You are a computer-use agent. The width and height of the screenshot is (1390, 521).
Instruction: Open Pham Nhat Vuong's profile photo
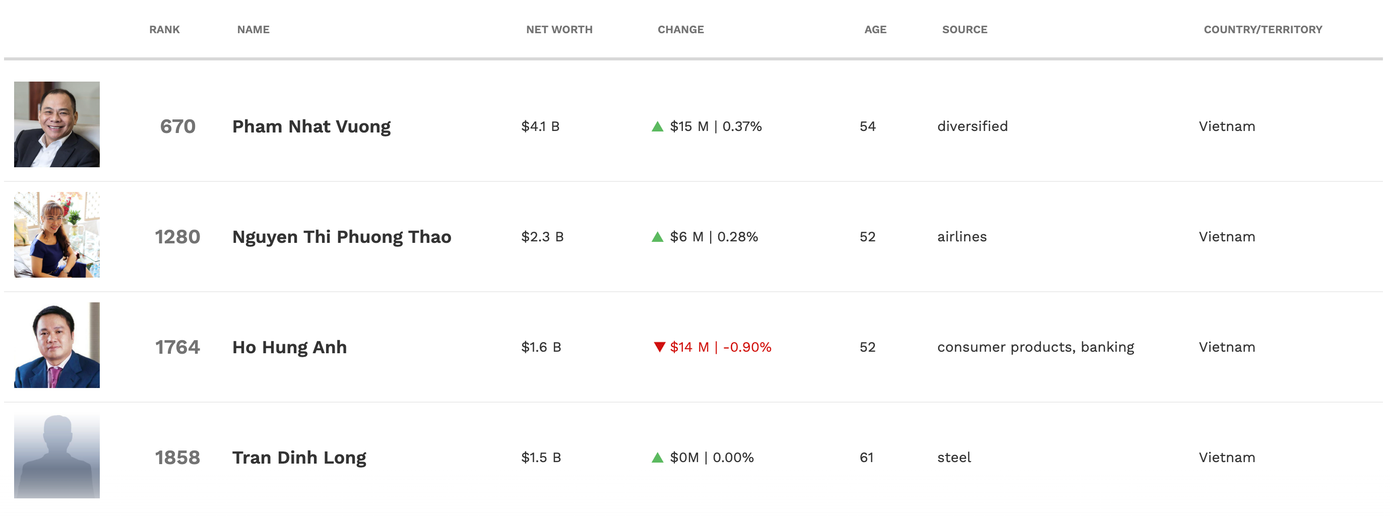(57, 125)
